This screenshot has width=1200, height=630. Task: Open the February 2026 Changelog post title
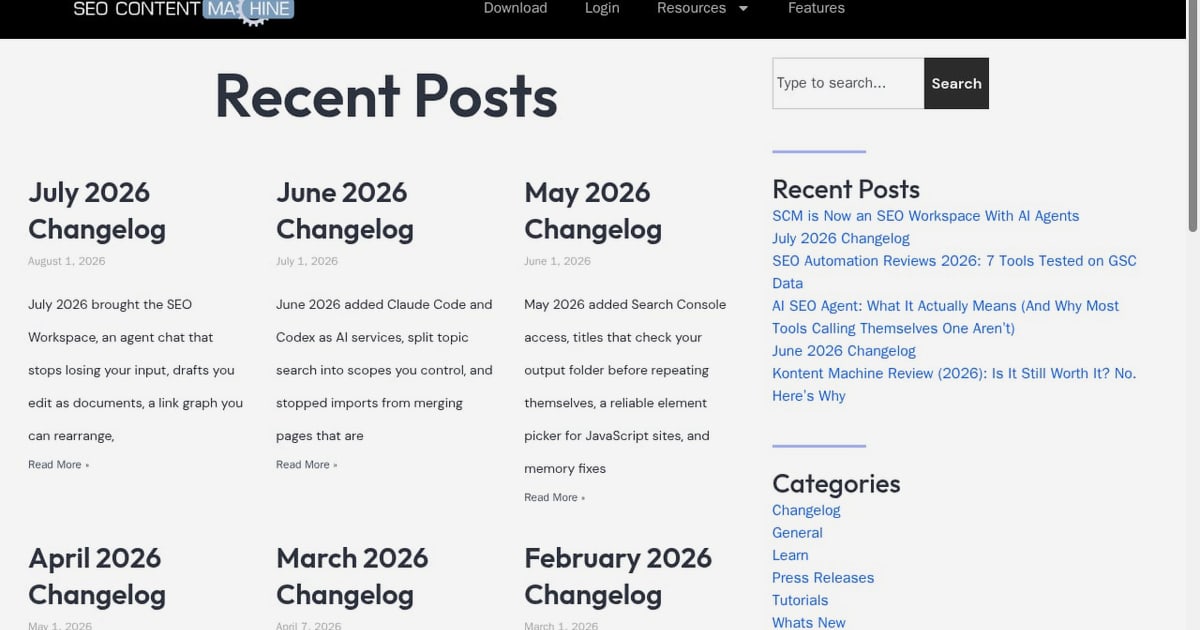pyautogui.click(x=618, y=576)
